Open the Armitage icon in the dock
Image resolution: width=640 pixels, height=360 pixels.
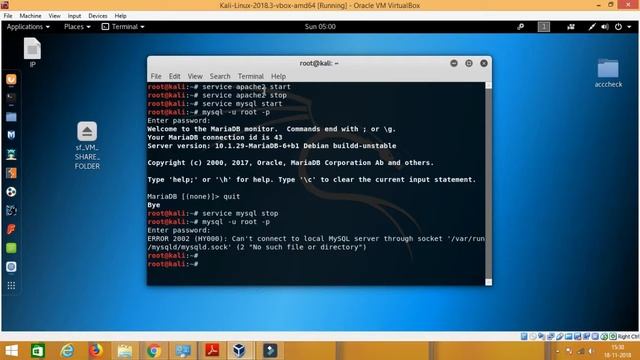(11, 154)
